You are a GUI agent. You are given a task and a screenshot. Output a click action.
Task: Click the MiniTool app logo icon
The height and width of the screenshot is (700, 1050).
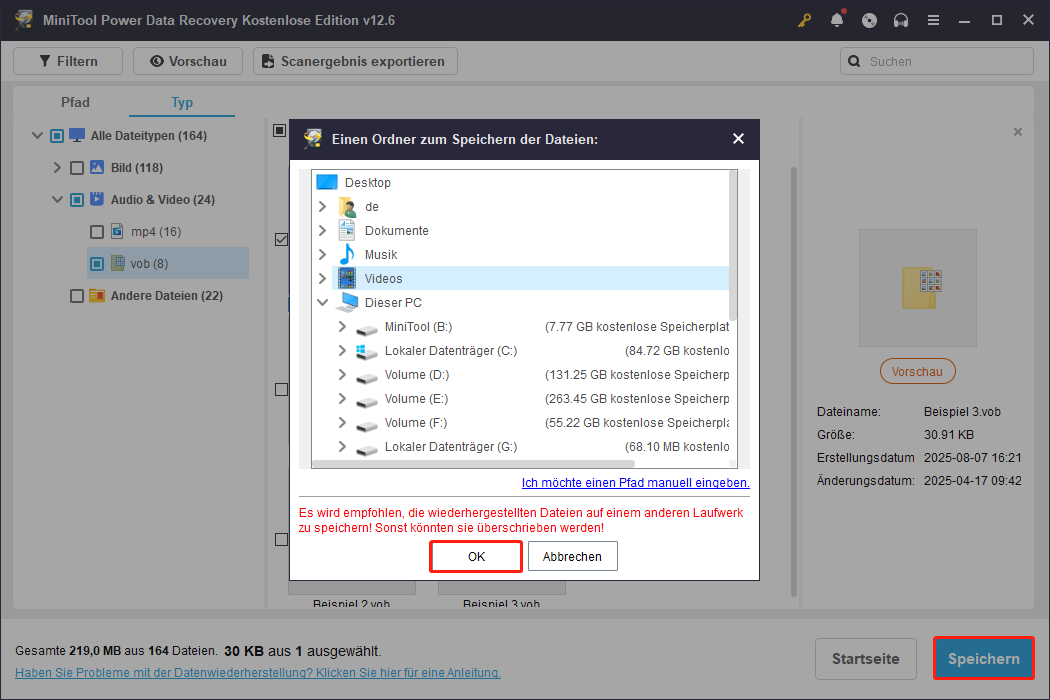pyautogui.click(x=24, y=19)
